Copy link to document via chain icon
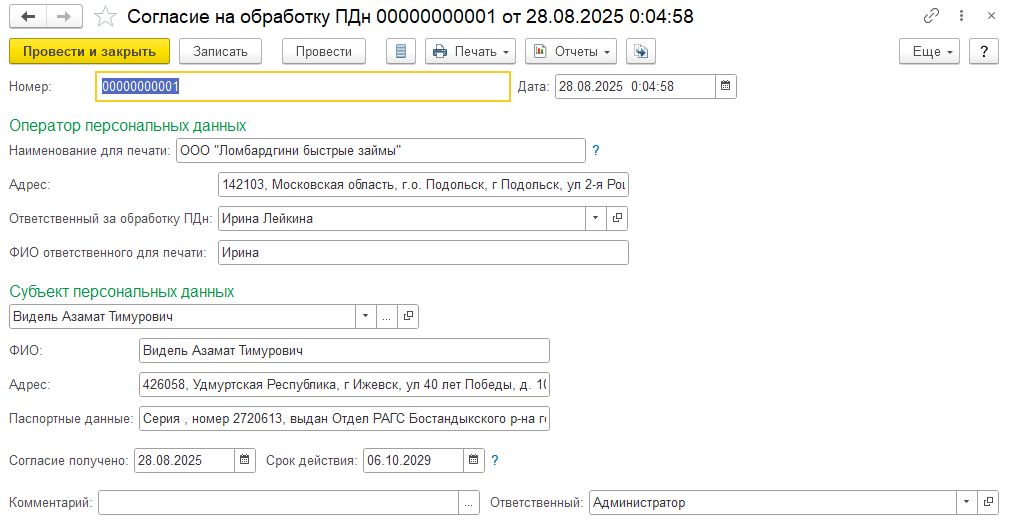 click(x=932, y=17)
